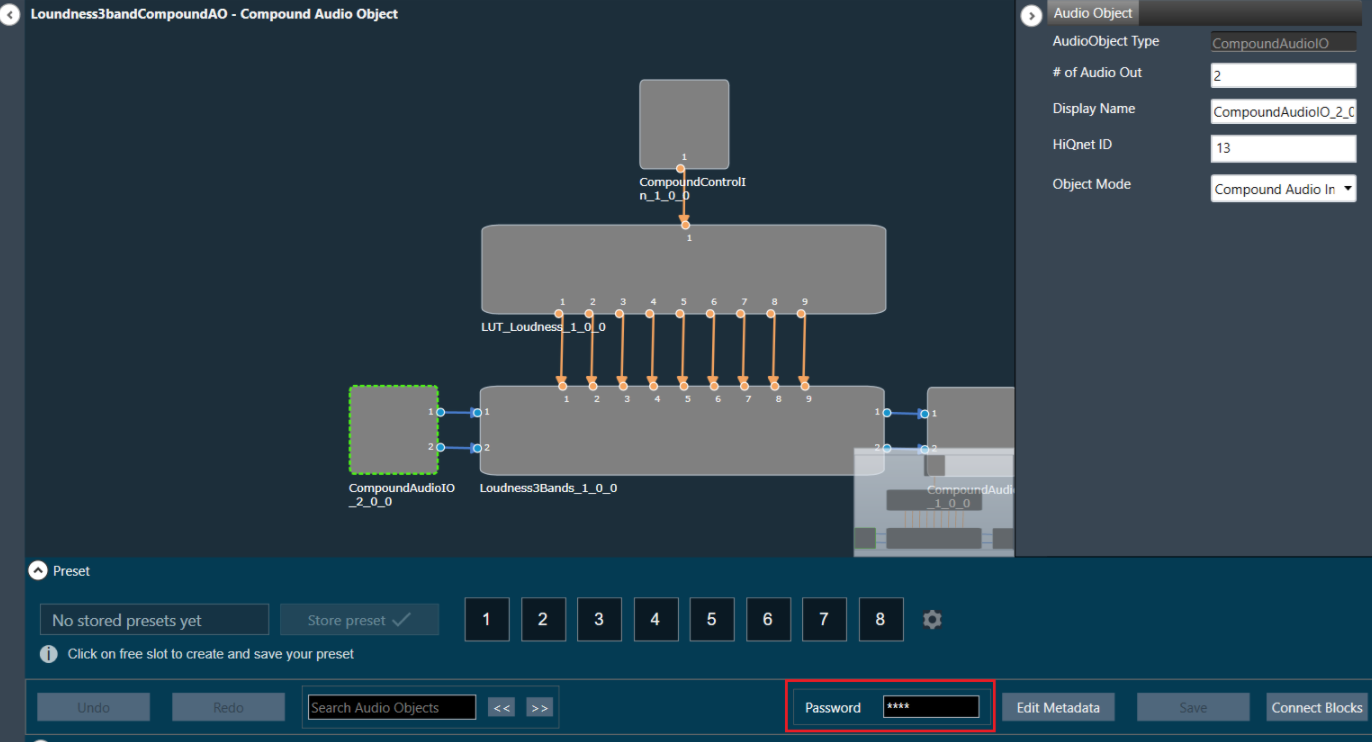Click the minimap overview thumbnail
This screenshot has width=1372, height=742.
click(933, 502)
